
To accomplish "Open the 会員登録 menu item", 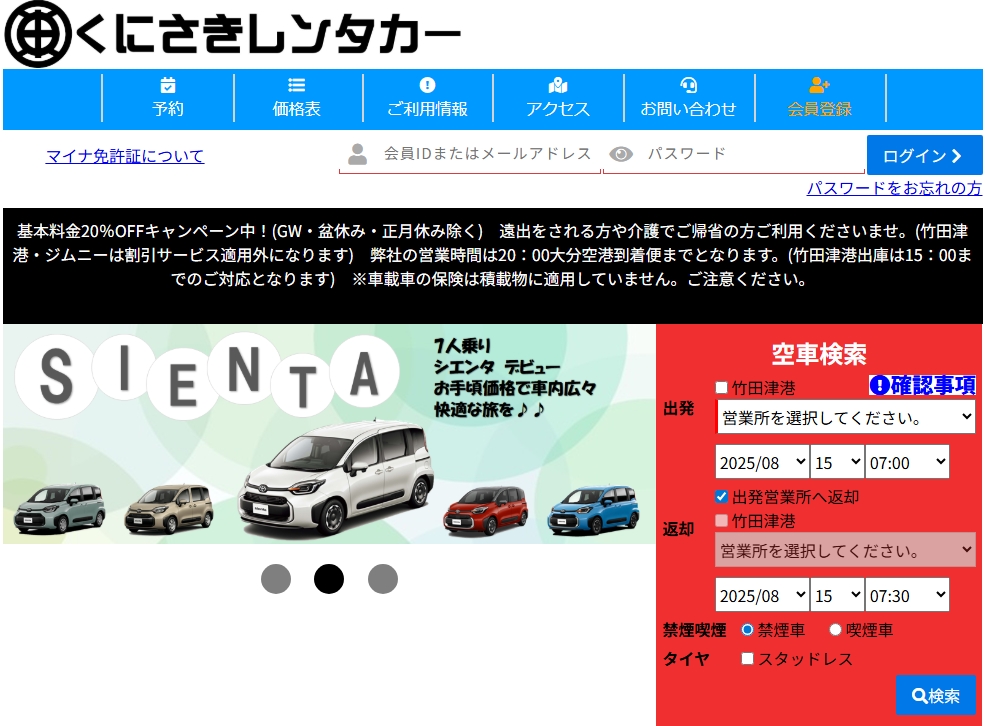I will (x=819, y=99).
